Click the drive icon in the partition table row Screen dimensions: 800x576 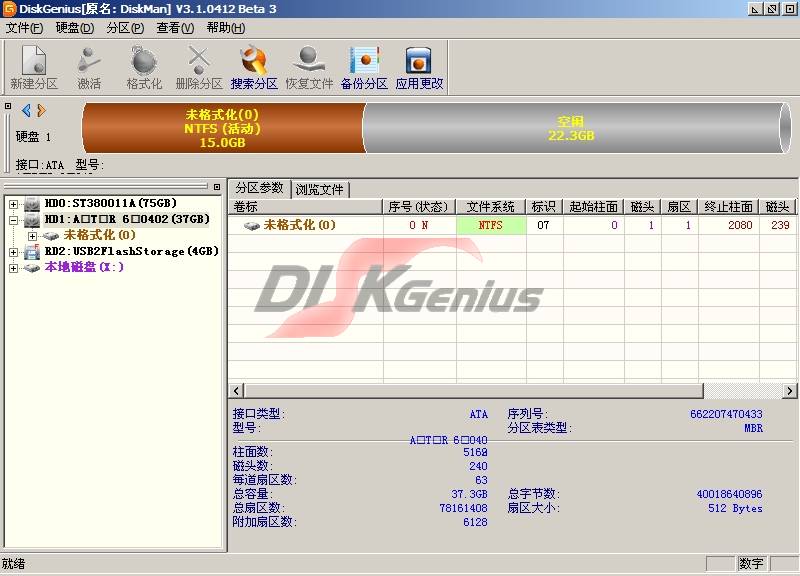click(x=252, y=226)
